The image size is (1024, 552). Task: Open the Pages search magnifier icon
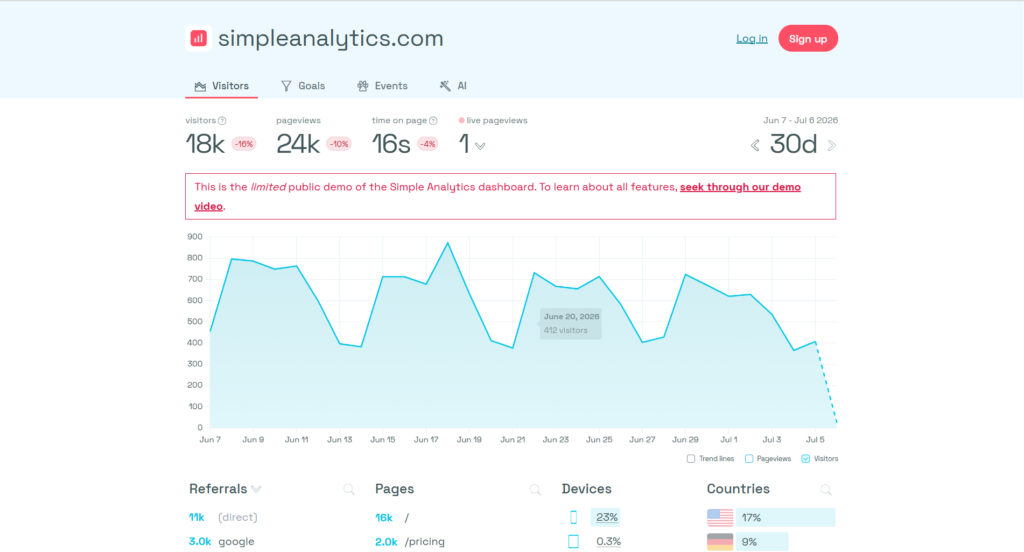[x=536, y=489]
